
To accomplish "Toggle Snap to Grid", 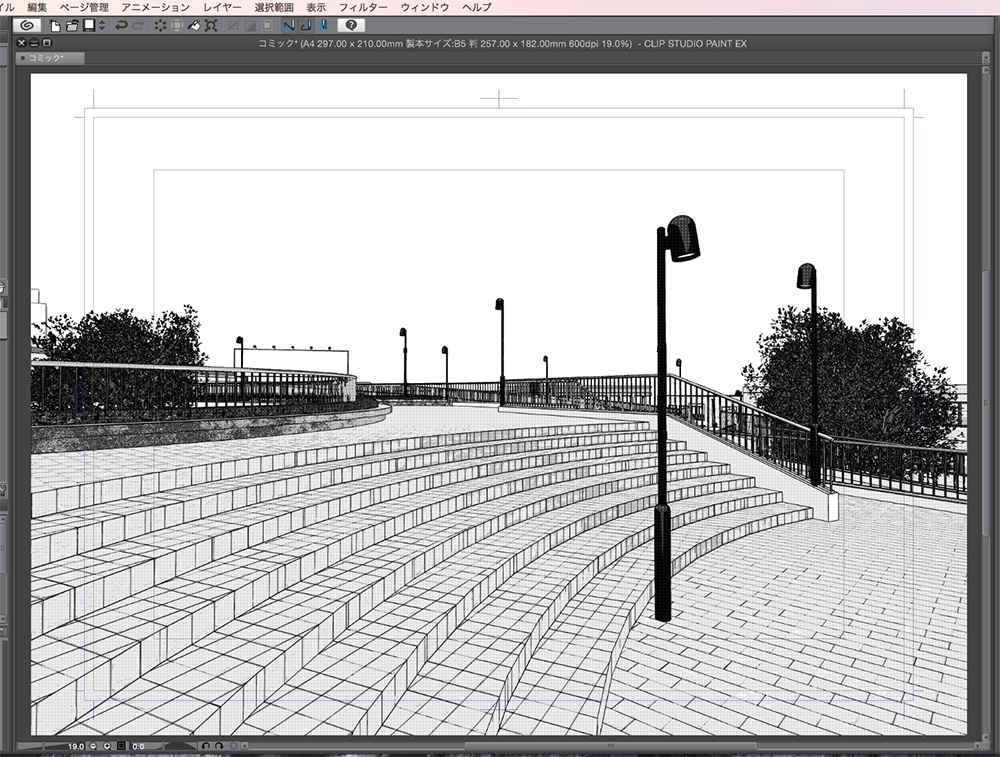I will click(323, 26).
